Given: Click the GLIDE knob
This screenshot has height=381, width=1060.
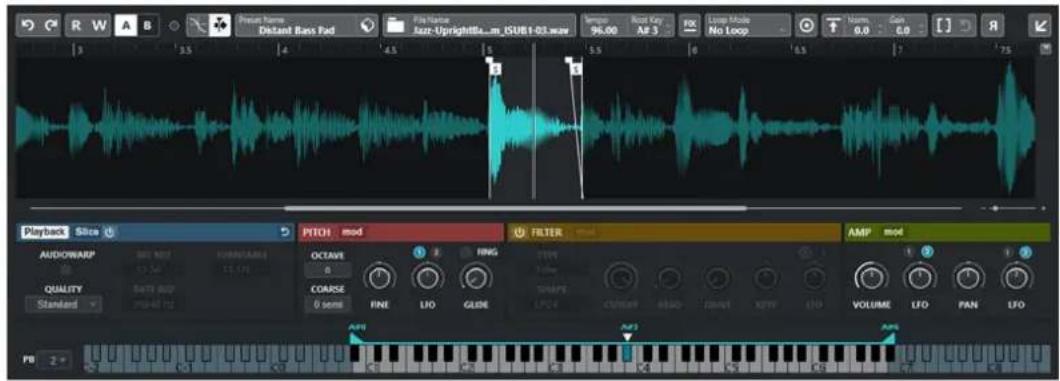Looking at the screenshot, I should (x=475, y=277).
